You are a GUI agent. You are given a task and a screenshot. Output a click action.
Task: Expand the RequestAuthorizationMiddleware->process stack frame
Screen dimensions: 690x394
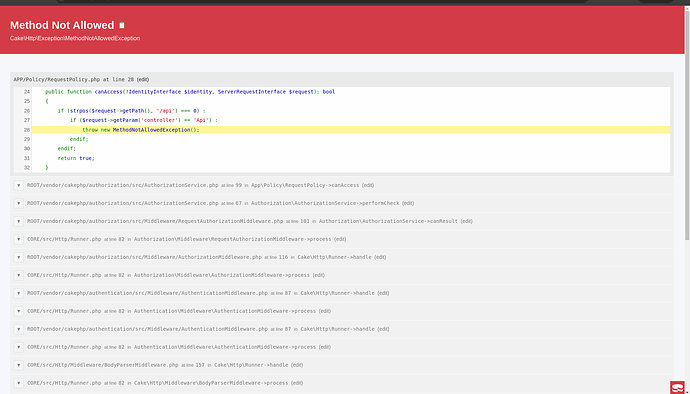tap(18, 239)
